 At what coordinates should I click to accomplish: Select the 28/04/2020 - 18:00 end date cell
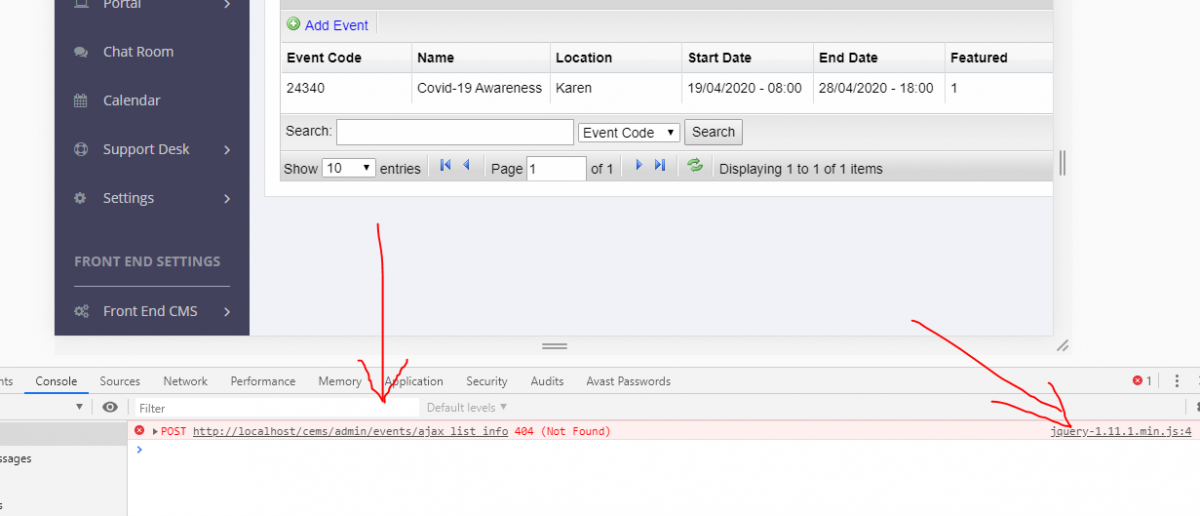click(879, 88)
